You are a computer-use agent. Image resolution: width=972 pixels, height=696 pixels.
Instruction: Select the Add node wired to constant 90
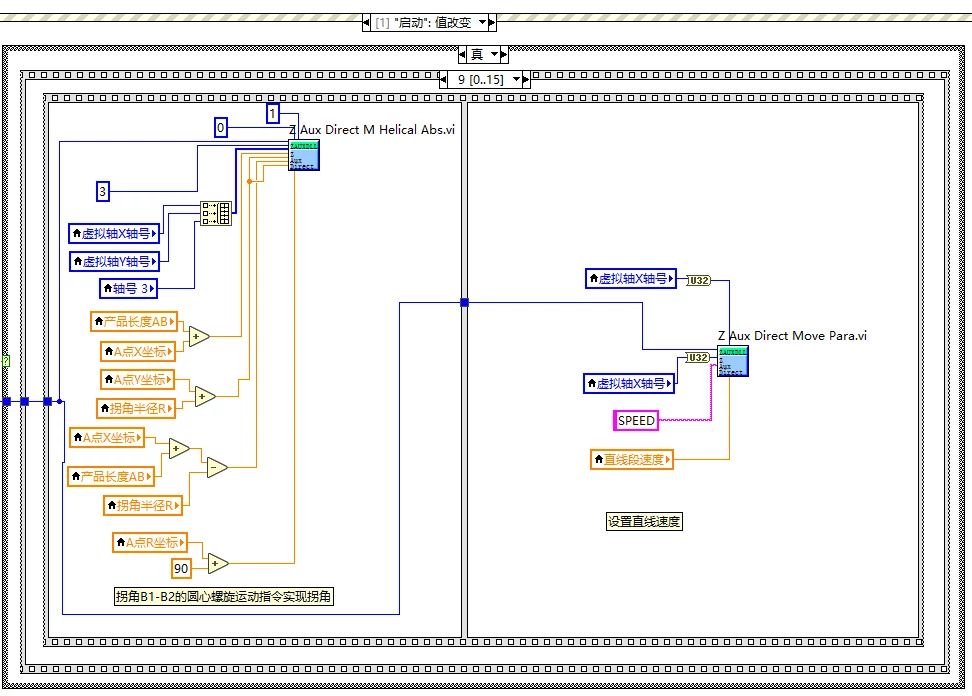coord(218,563)
